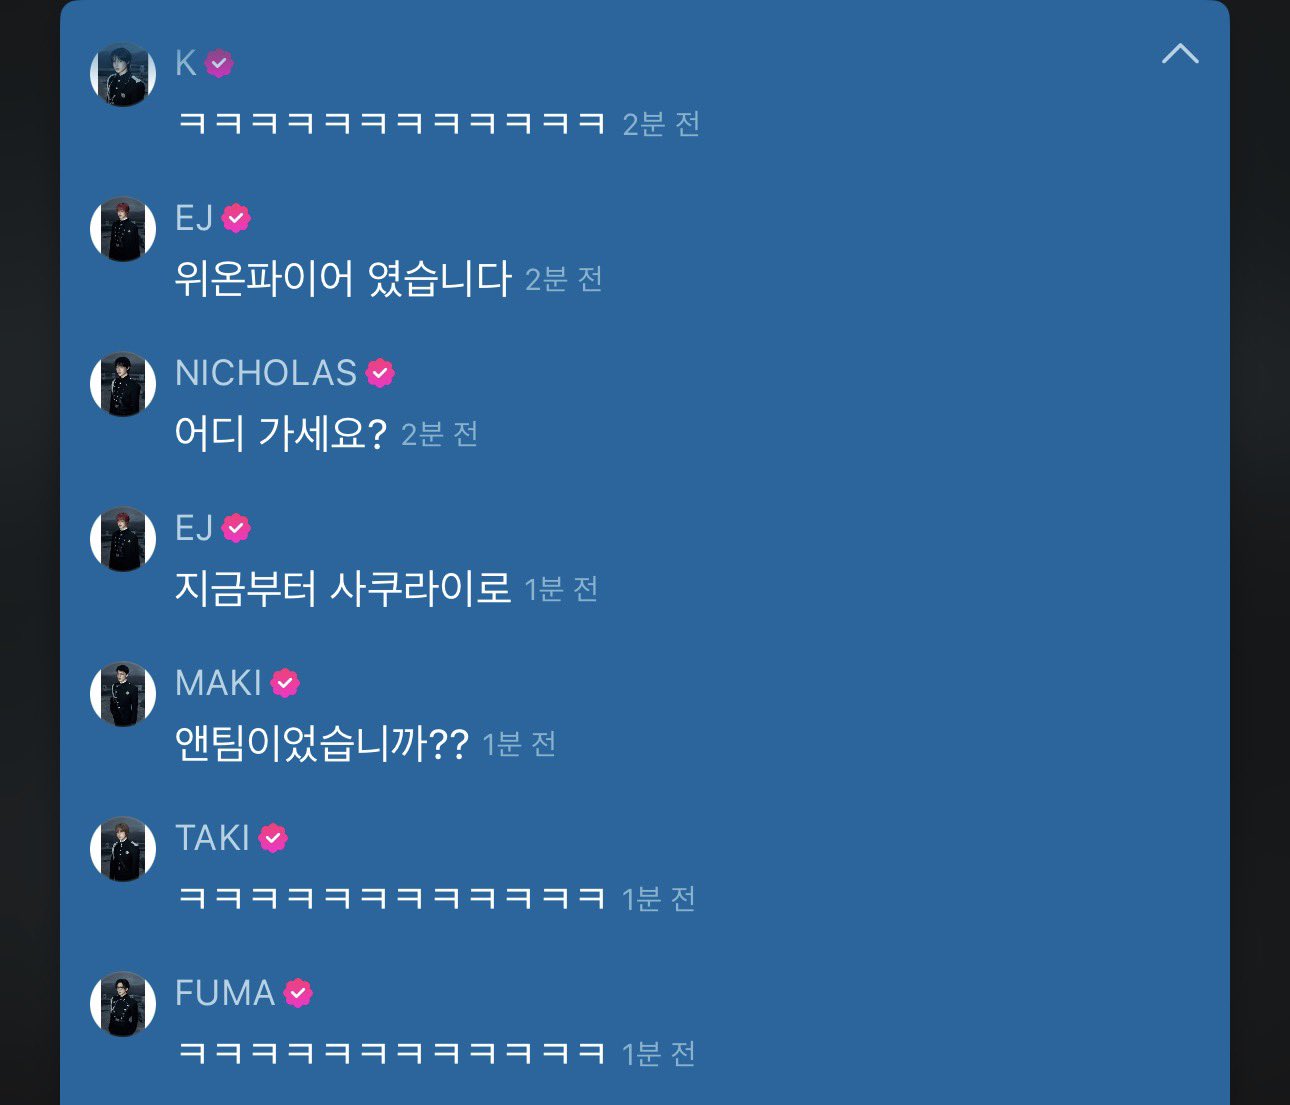Open FUMA's avatar
The image size is (1290, 1105).
(123, 1004)
